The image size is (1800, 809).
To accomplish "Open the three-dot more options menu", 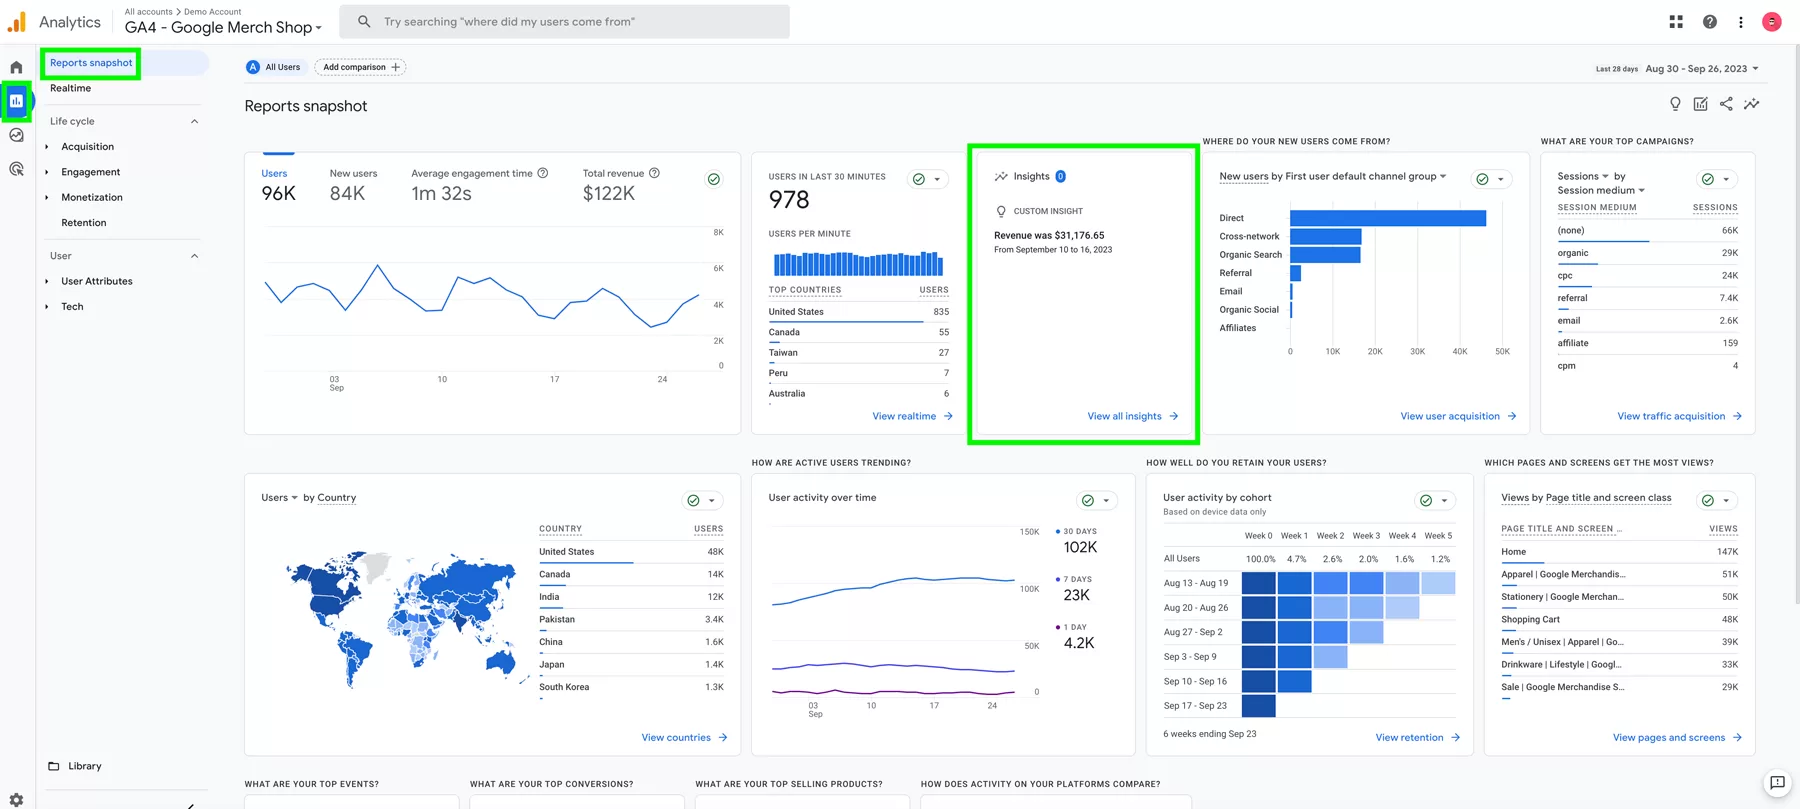I will pyautogui.click(x=1741, y=21).
